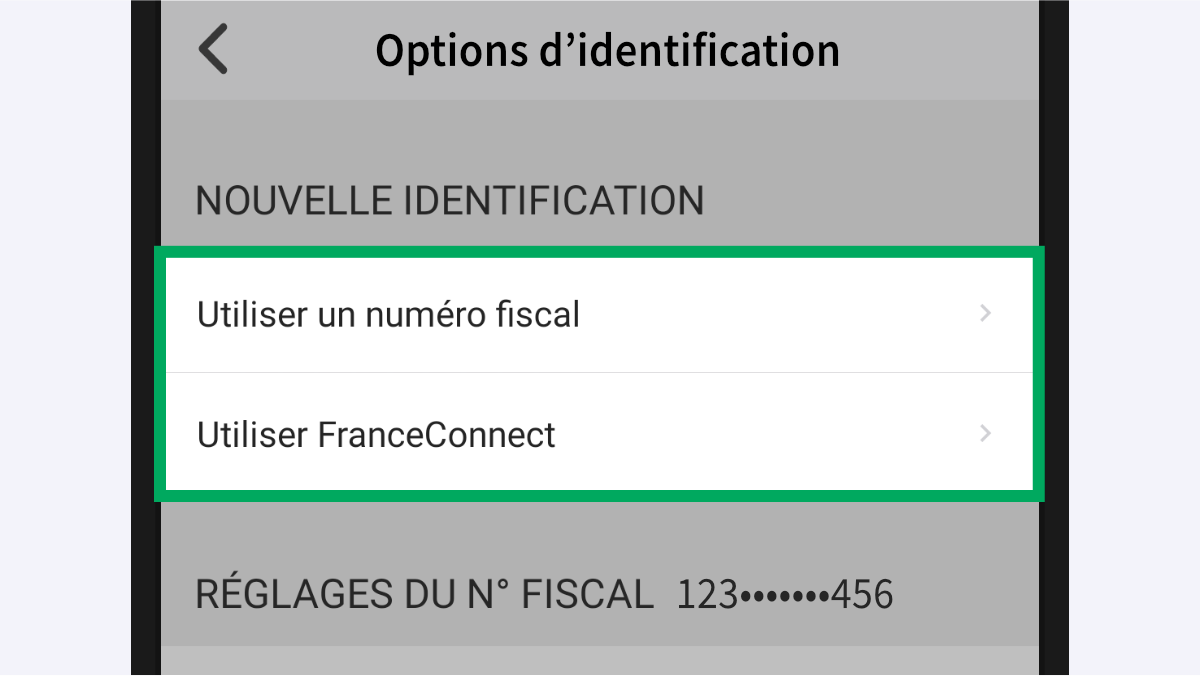Click the "NOUVELLE IDENTIFICATION" section heading
This screenshot has height=676, width=1200.
(x=449, y=201)
